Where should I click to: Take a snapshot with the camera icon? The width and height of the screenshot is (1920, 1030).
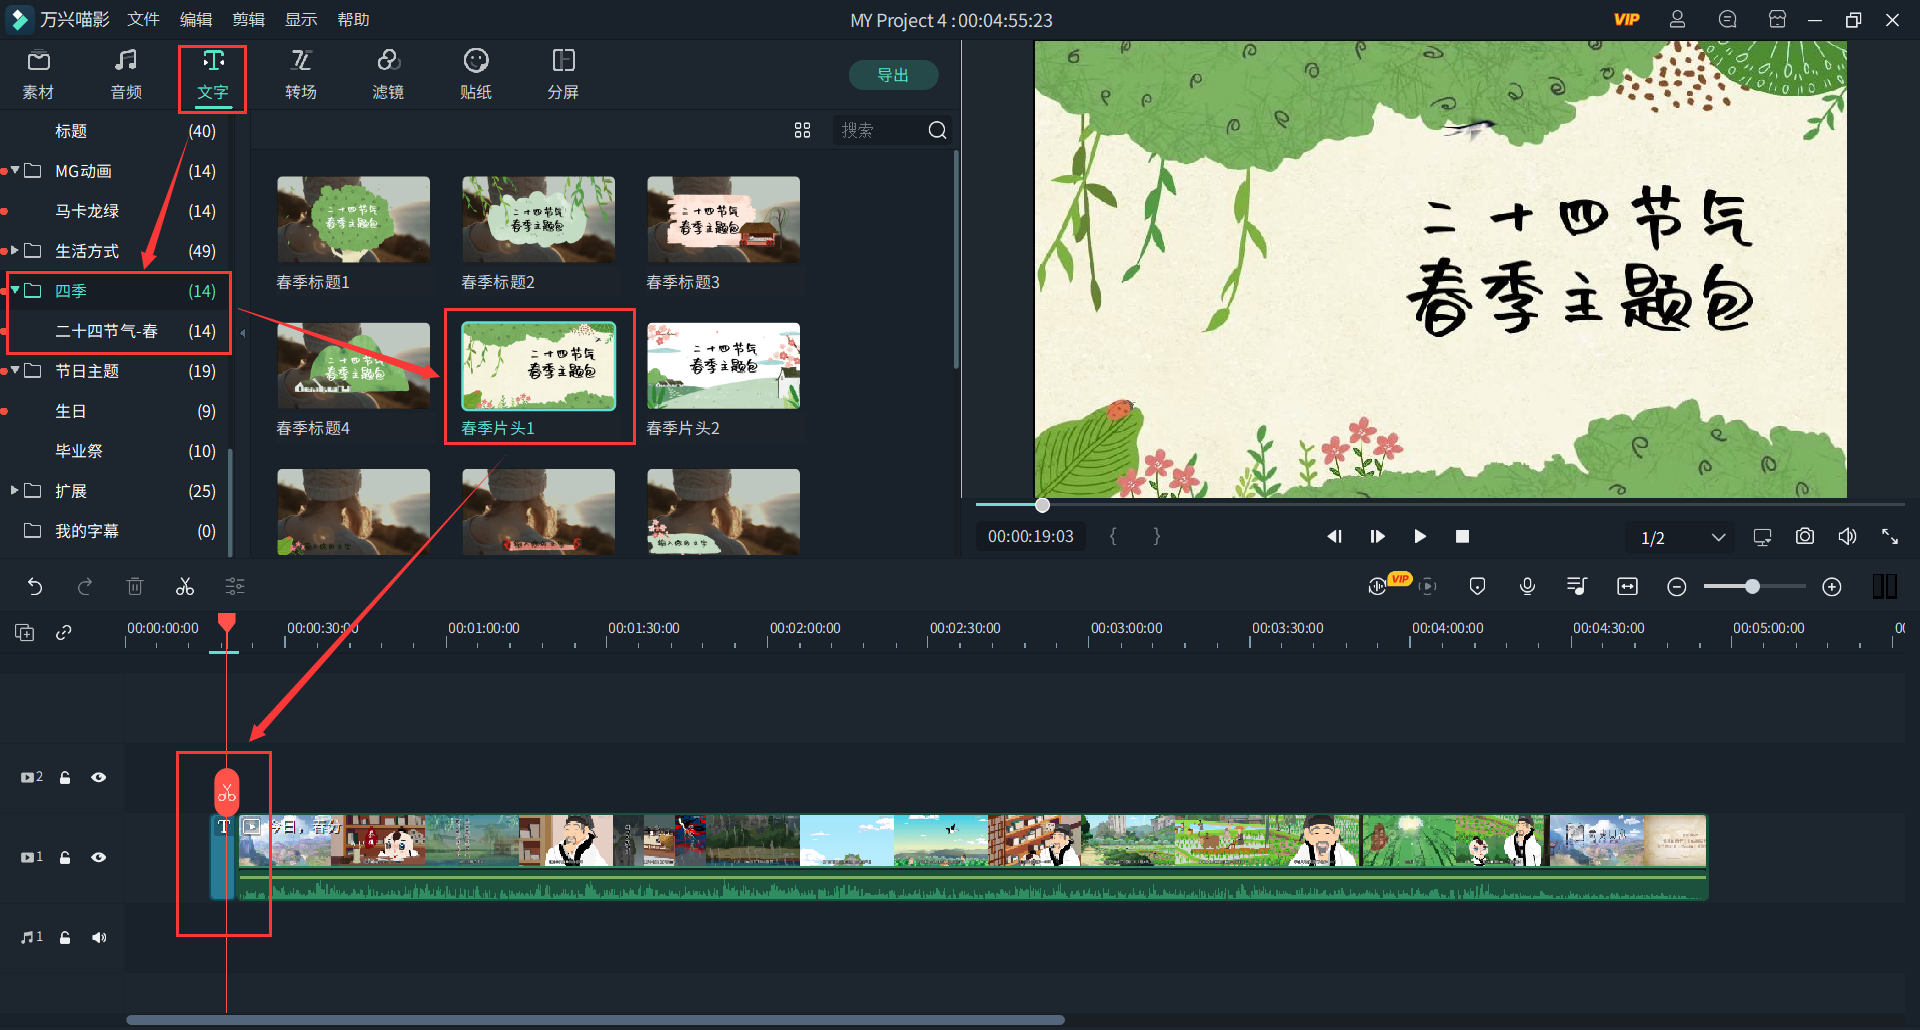pyautogui.click(x=1804, y=537)
